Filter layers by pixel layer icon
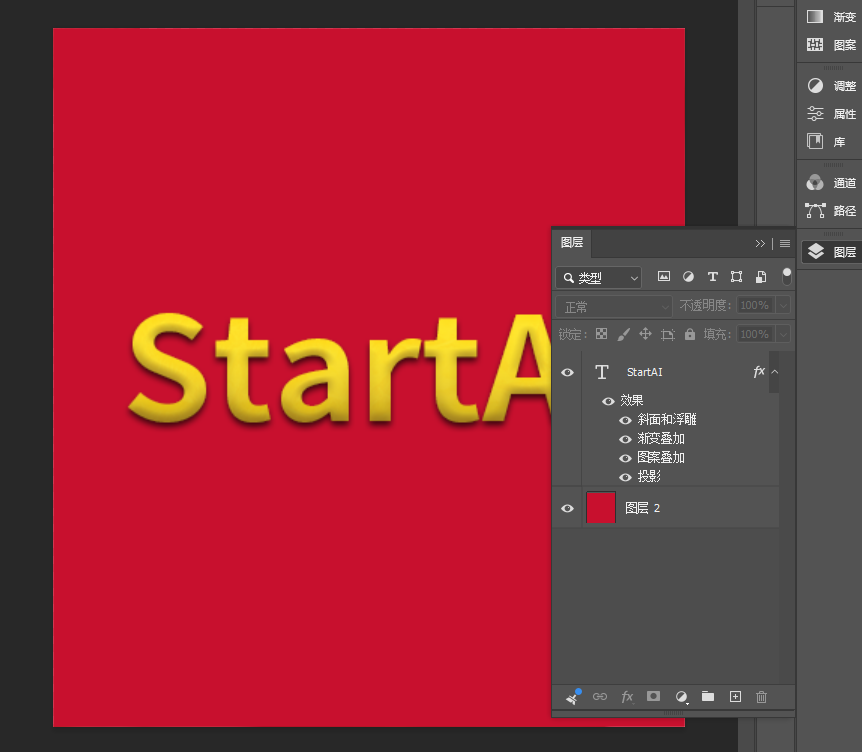This screenshot has height=752, width=862. click(664, 277)
